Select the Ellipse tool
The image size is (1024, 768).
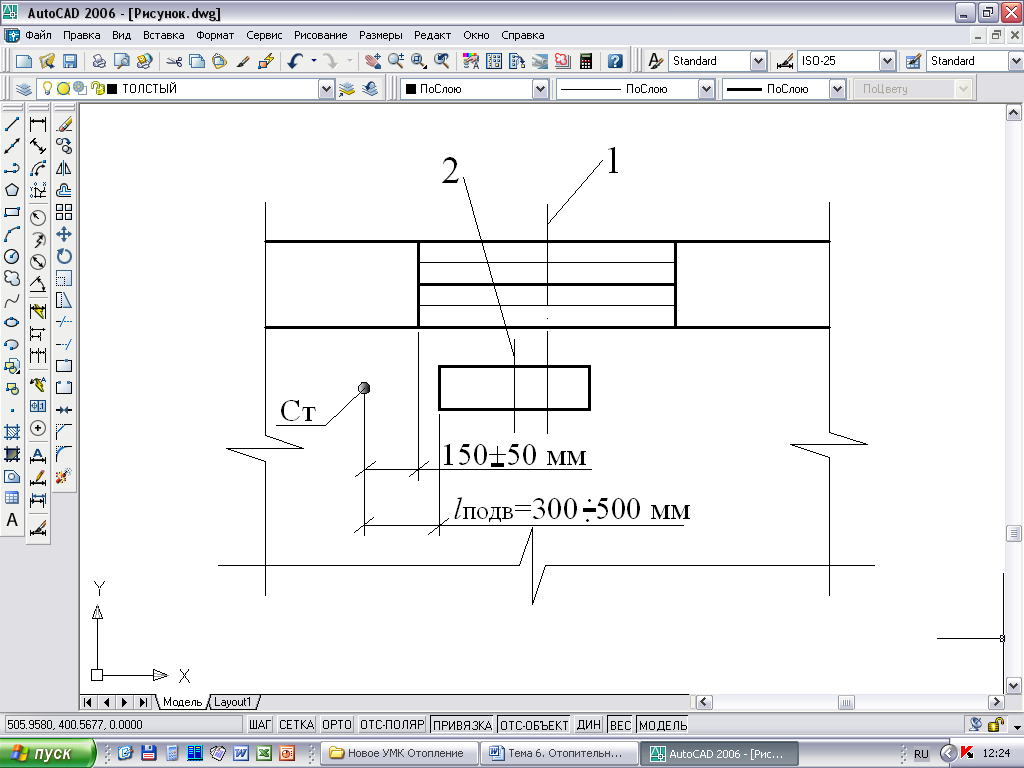[x=12, y=323]
